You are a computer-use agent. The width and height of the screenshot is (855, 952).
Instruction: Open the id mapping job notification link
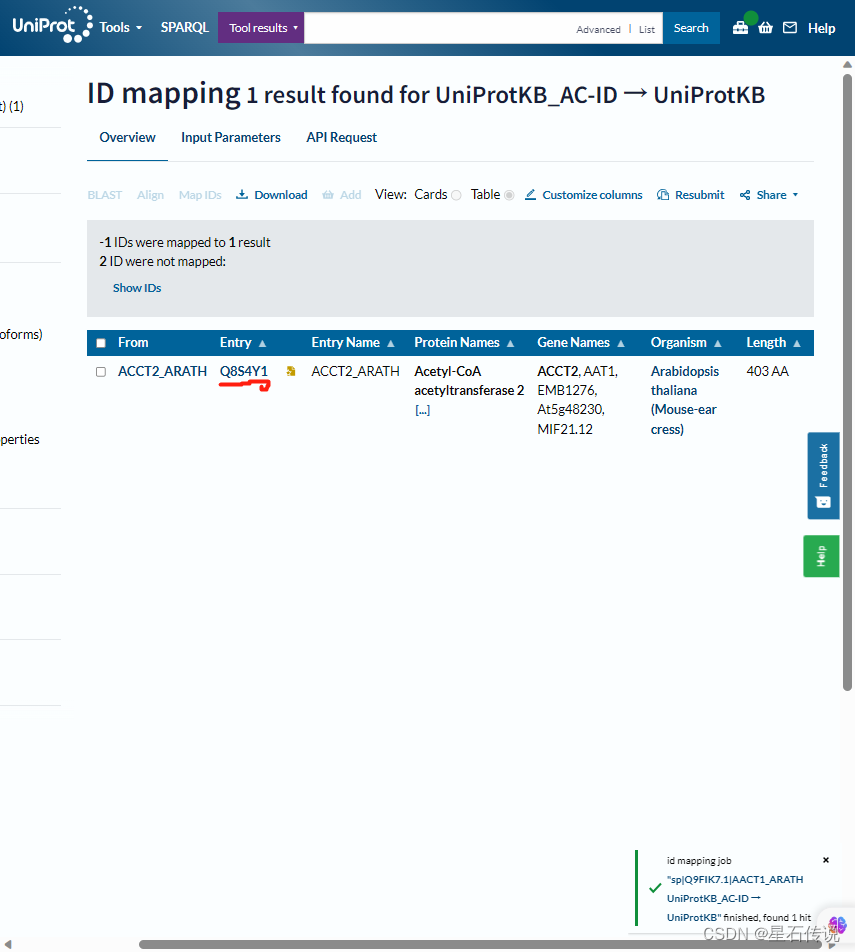(x=735, y=898)
